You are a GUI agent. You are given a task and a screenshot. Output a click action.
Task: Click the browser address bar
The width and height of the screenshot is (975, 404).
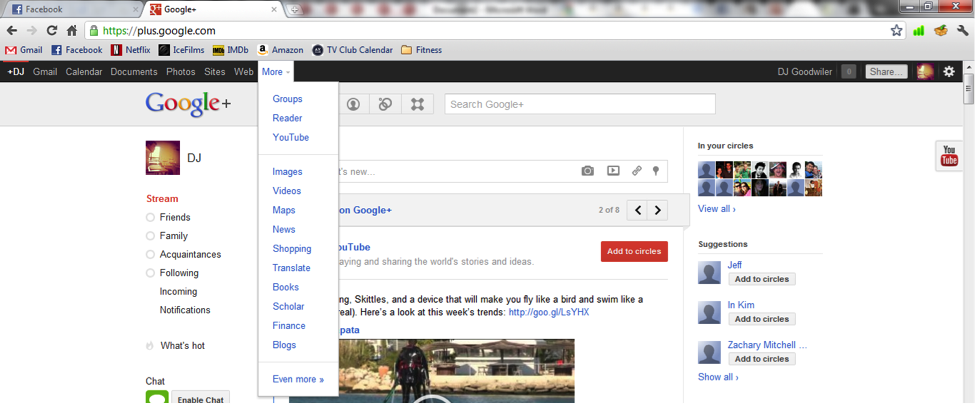pos(494,30)
